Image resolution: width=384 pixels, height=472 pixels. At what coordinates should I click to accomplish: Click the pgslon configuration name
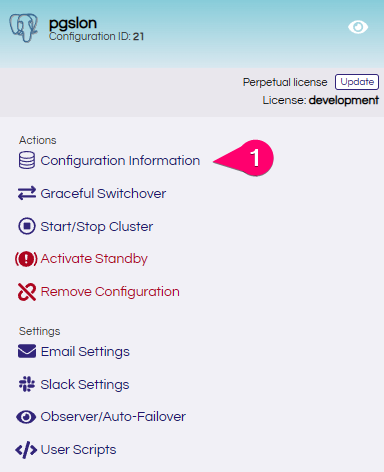point(73,23)
